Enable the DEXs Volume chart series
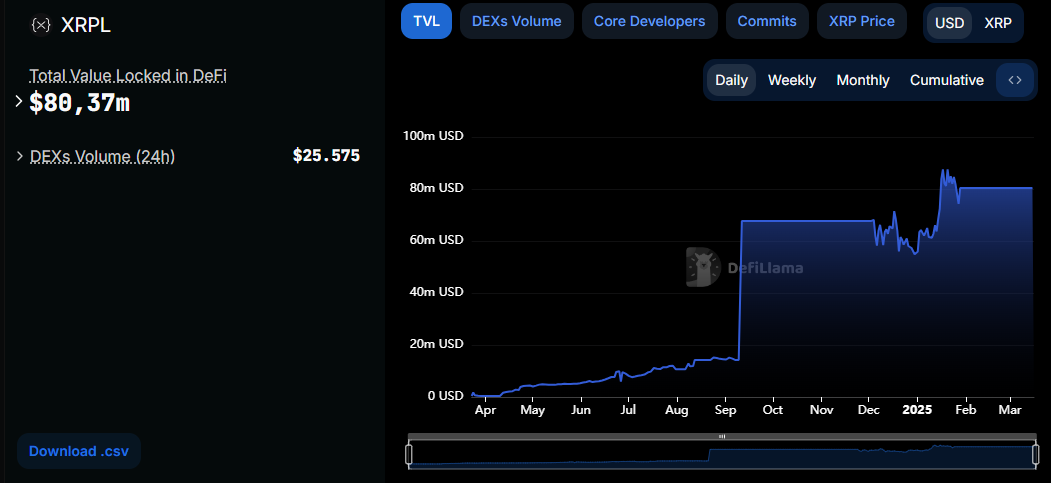 (516, 21)
